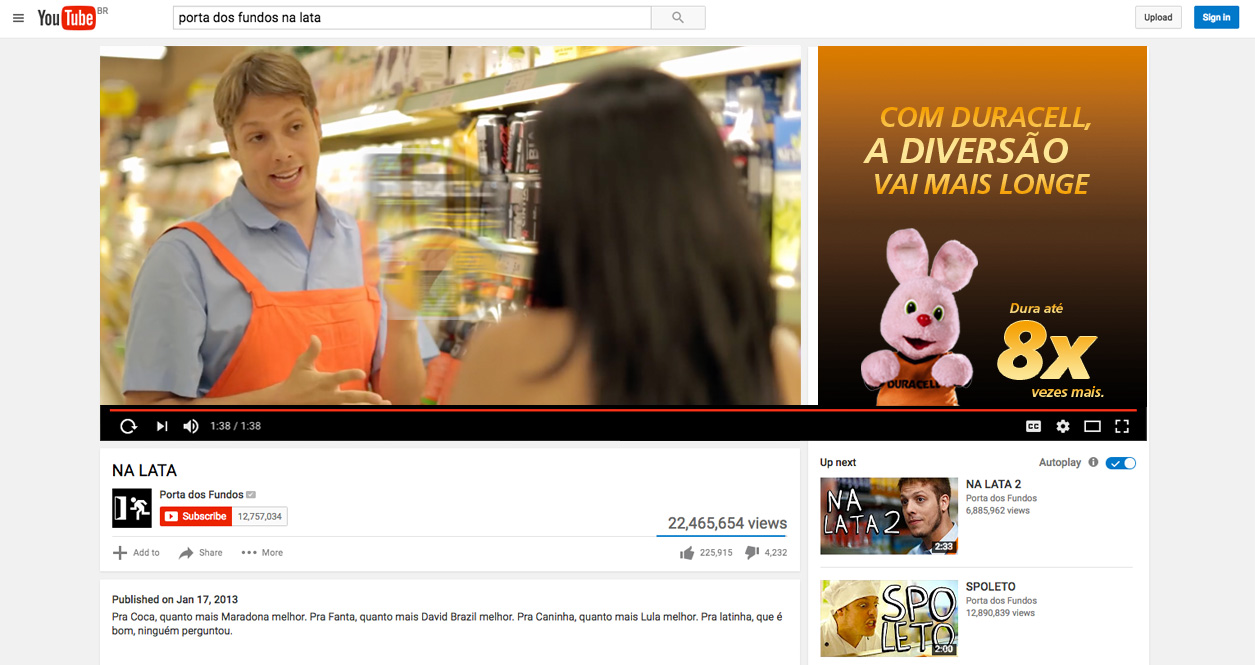
Task: Seek on the red progress bar
Action: click(622, 409)
